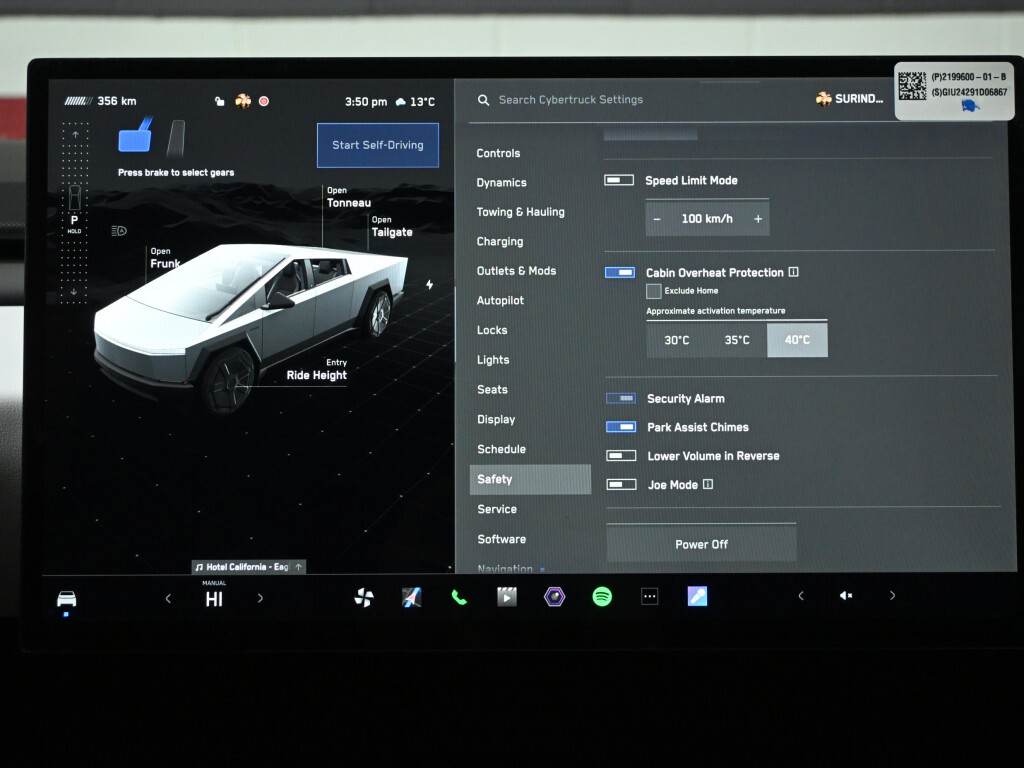Open the Navigation map app icon
The height and width of the screenshot is (768, 1024).
(411, 597)
